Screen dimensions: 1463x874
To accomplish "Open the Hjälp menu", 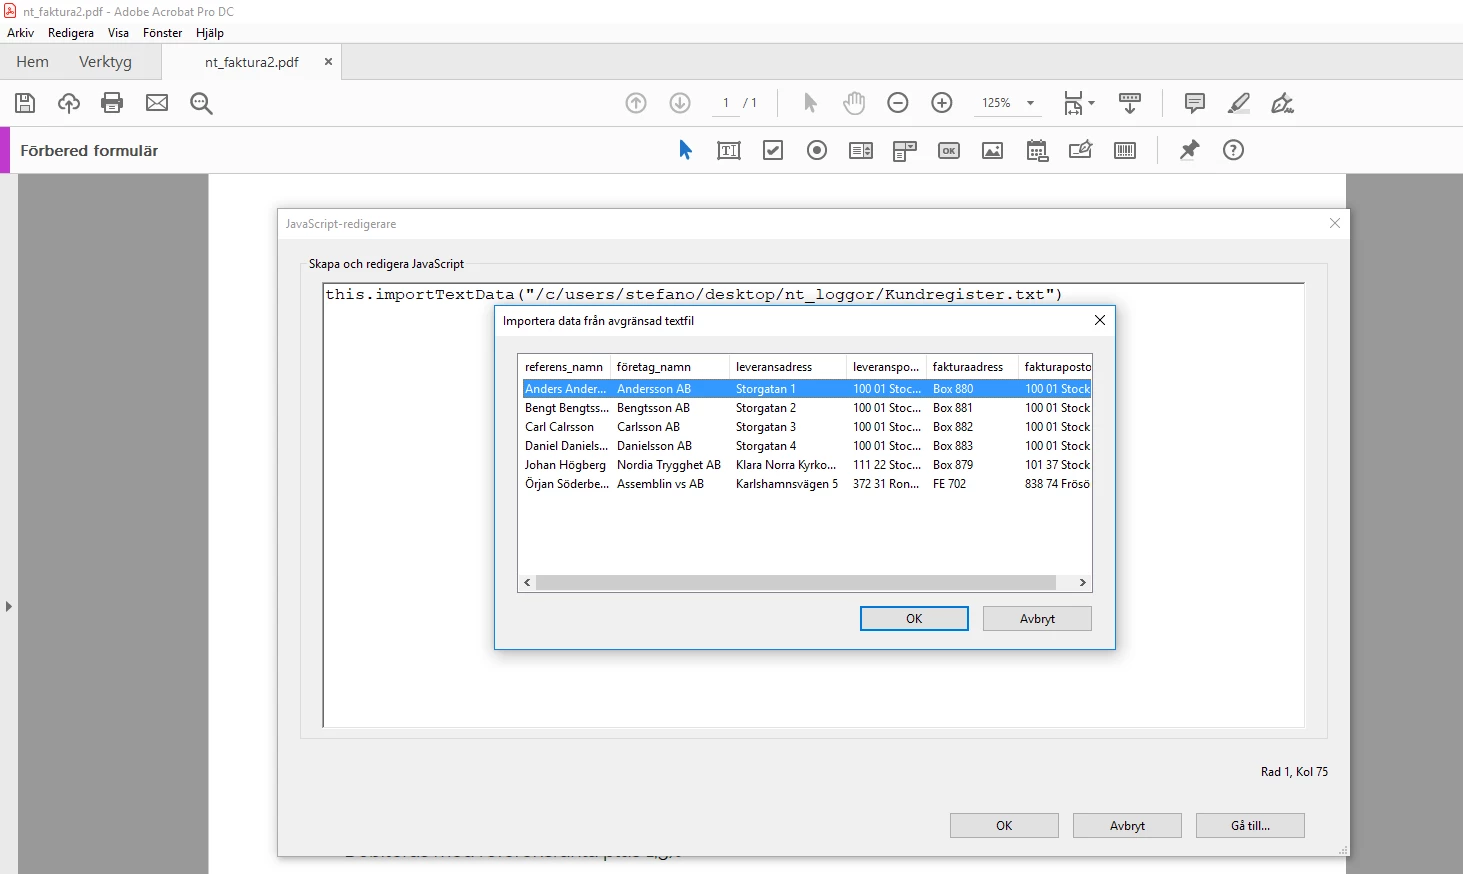I will tap(210, 33).
